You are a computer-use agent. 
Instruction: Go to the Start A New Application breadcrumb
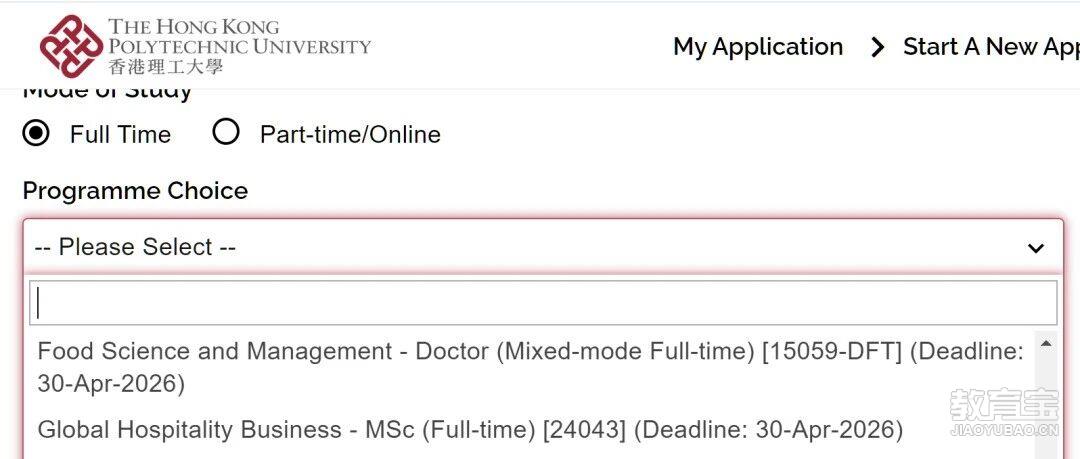click(x=990, y=47)
